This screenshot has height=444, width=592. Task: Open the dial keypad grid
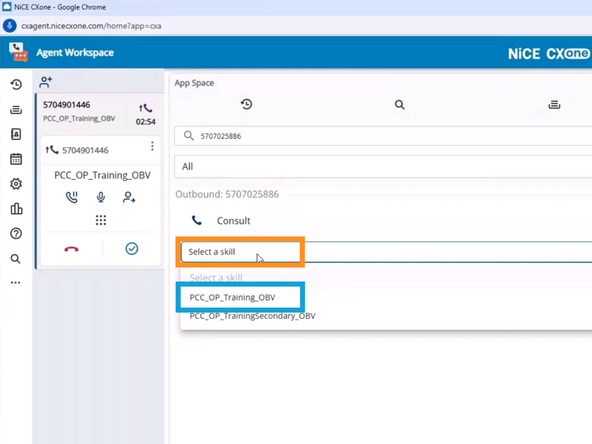(101, 220)
